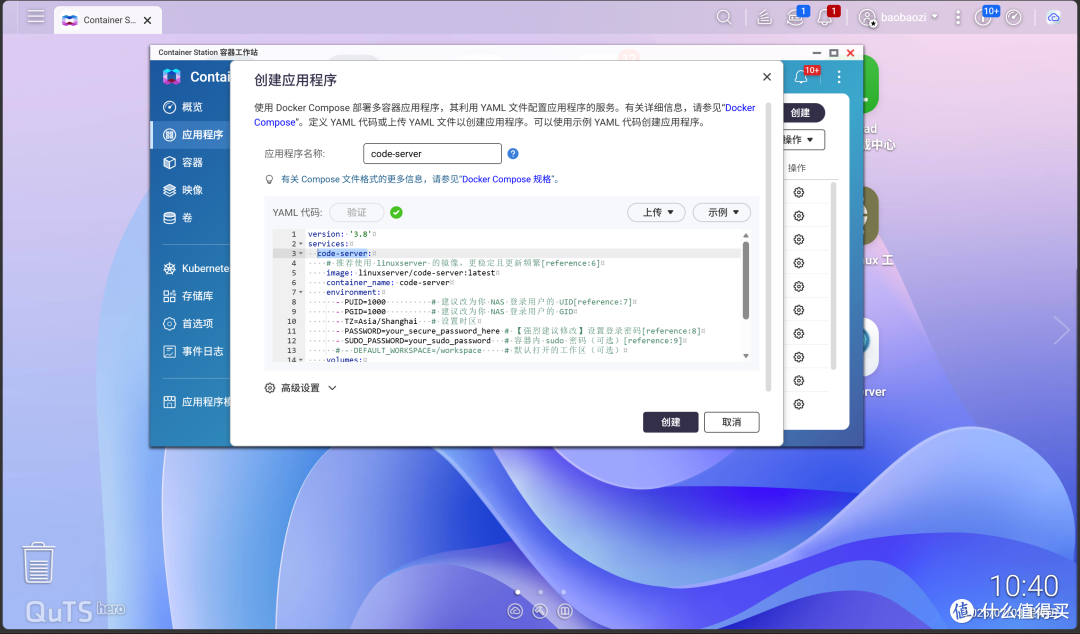Click the dark 创建 button in the dialog
The width and height of the screenshot is (1080, 634).
(670, 422)
